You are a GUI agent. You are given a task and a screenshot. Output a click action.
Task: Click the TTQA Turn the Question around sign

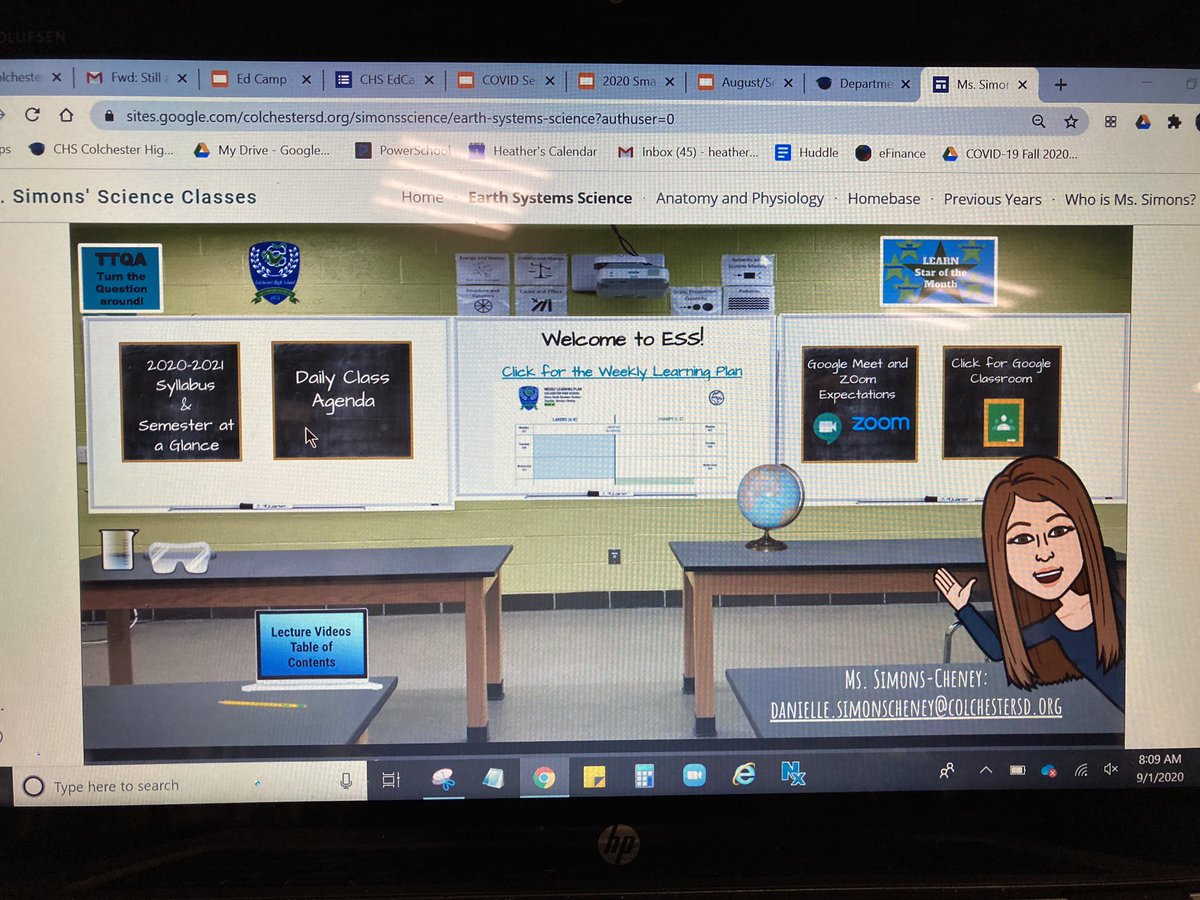pyautogui.click(x=120, y=277)
